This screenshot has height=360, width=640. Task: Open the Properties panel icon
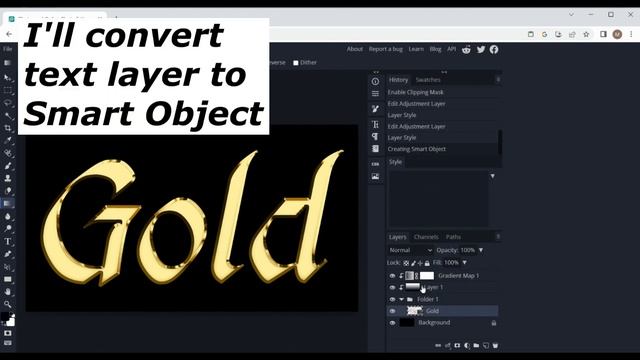point(375,94)
